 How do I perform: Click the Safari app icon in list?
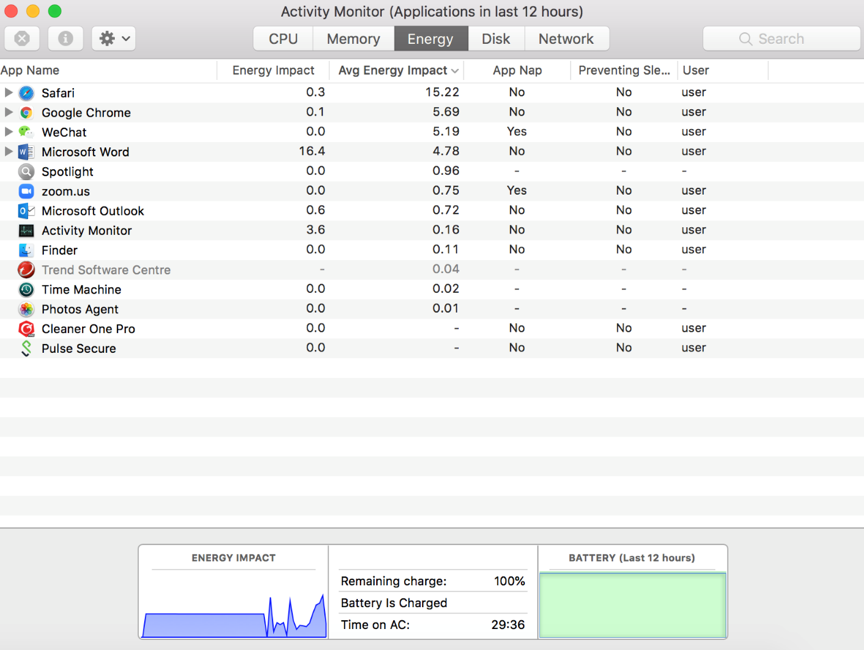click(26, 93)
